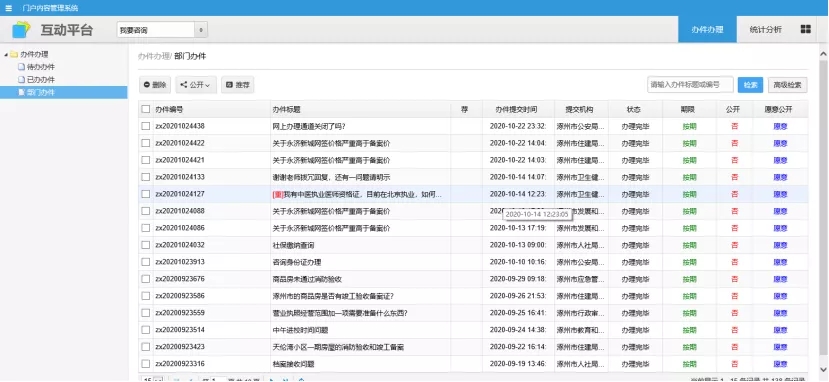Expand the 公开 dropdown button
The image size is (829, 382).
pos(196,85)
